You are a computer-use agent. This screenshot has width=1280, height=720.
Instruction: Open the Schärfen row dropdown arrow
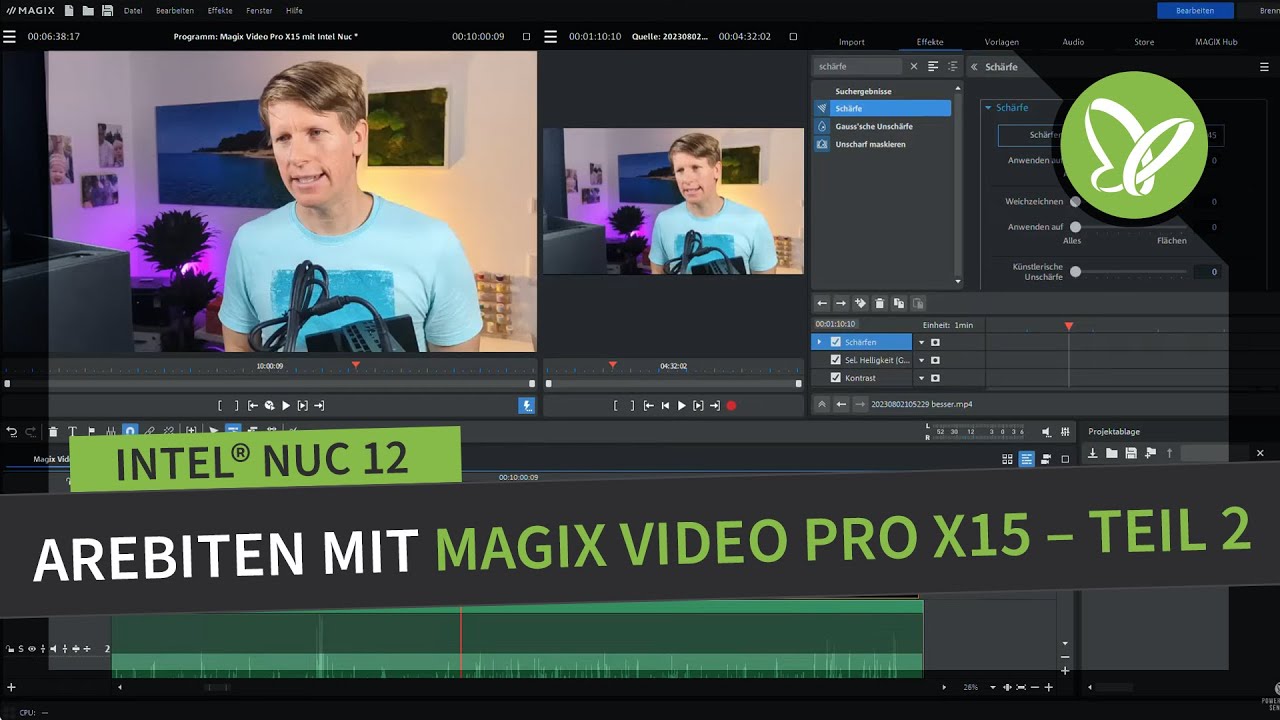[x=922, y=342]
